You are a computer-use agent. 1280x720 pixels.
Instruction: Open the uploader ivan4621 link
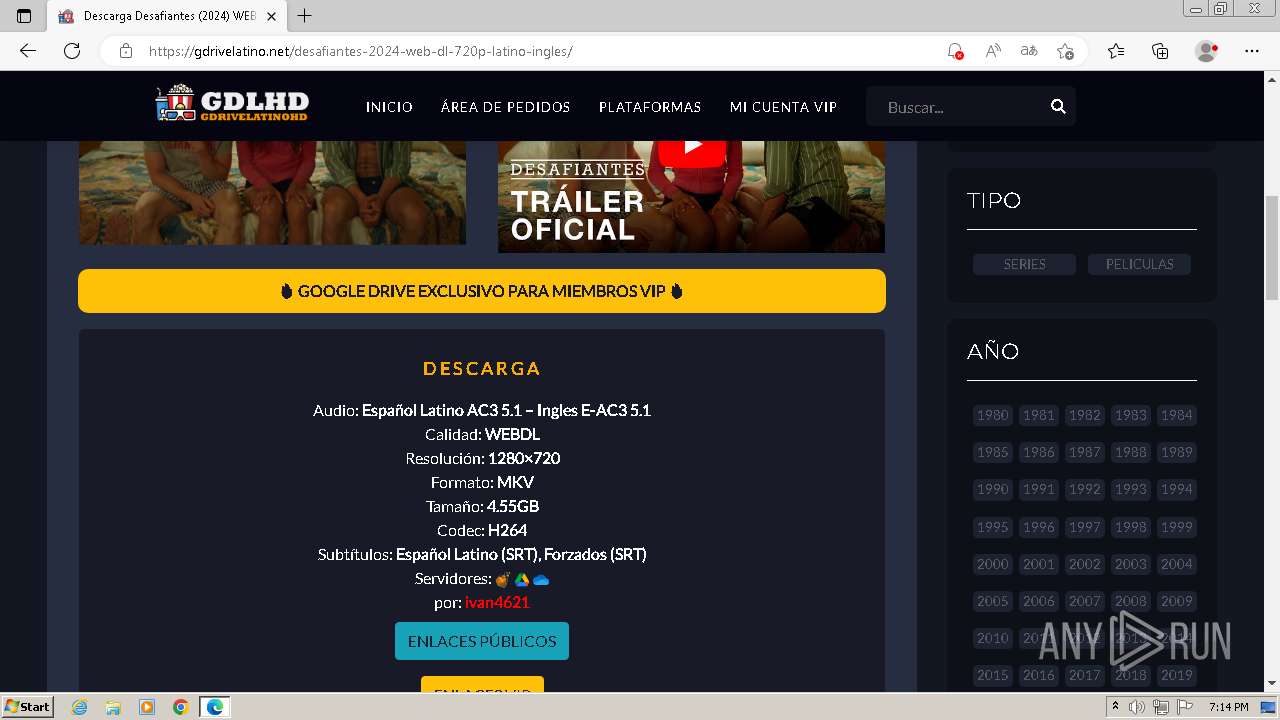coord(497,602)
